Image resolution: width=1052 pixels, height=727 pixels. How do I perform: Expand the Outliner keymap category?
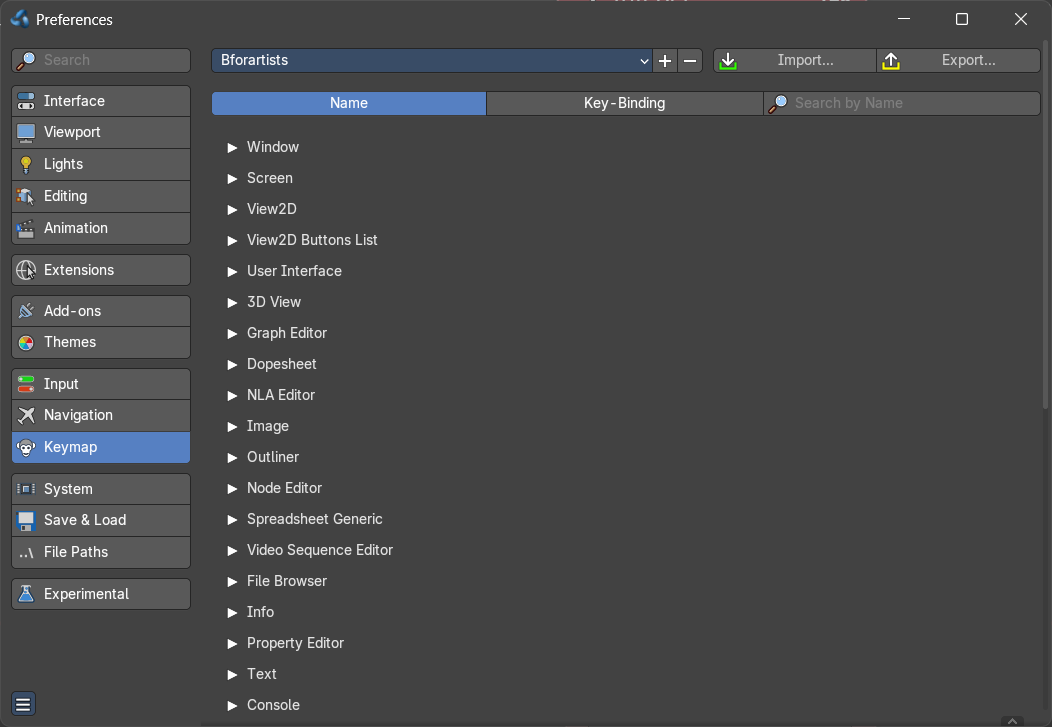(232, 457)
